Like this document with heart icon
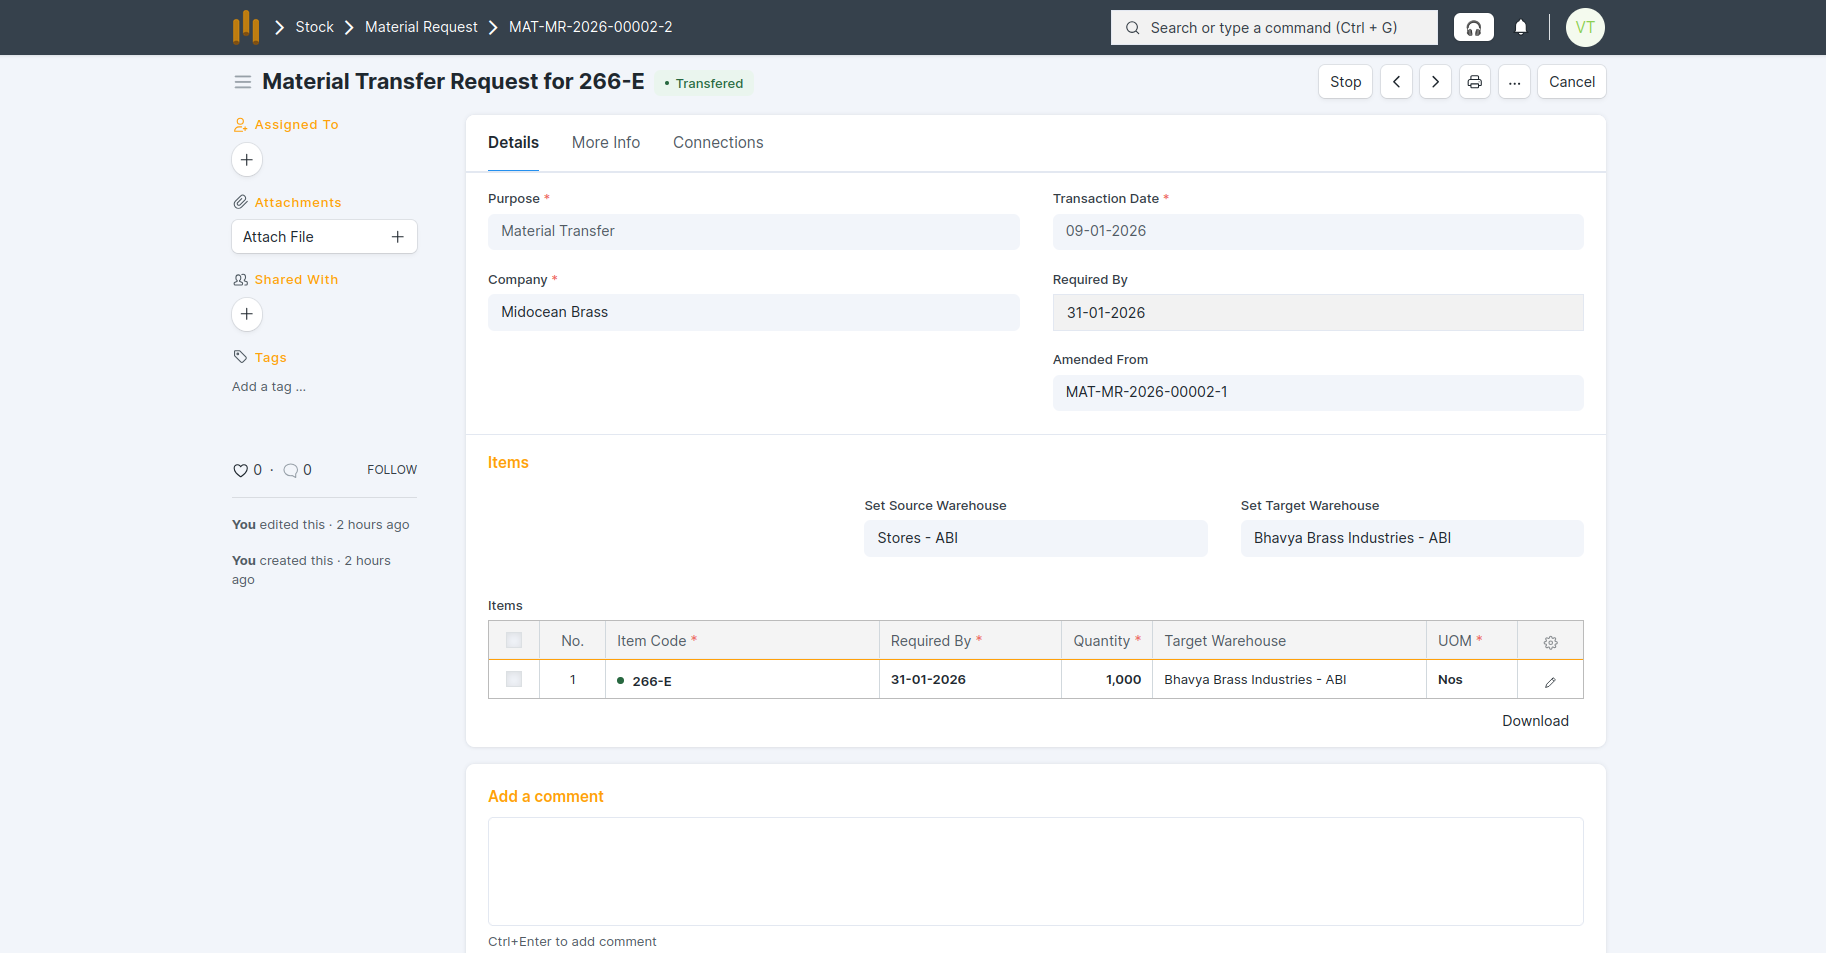Screen dimensions: 1826x953 click(240, 470)
